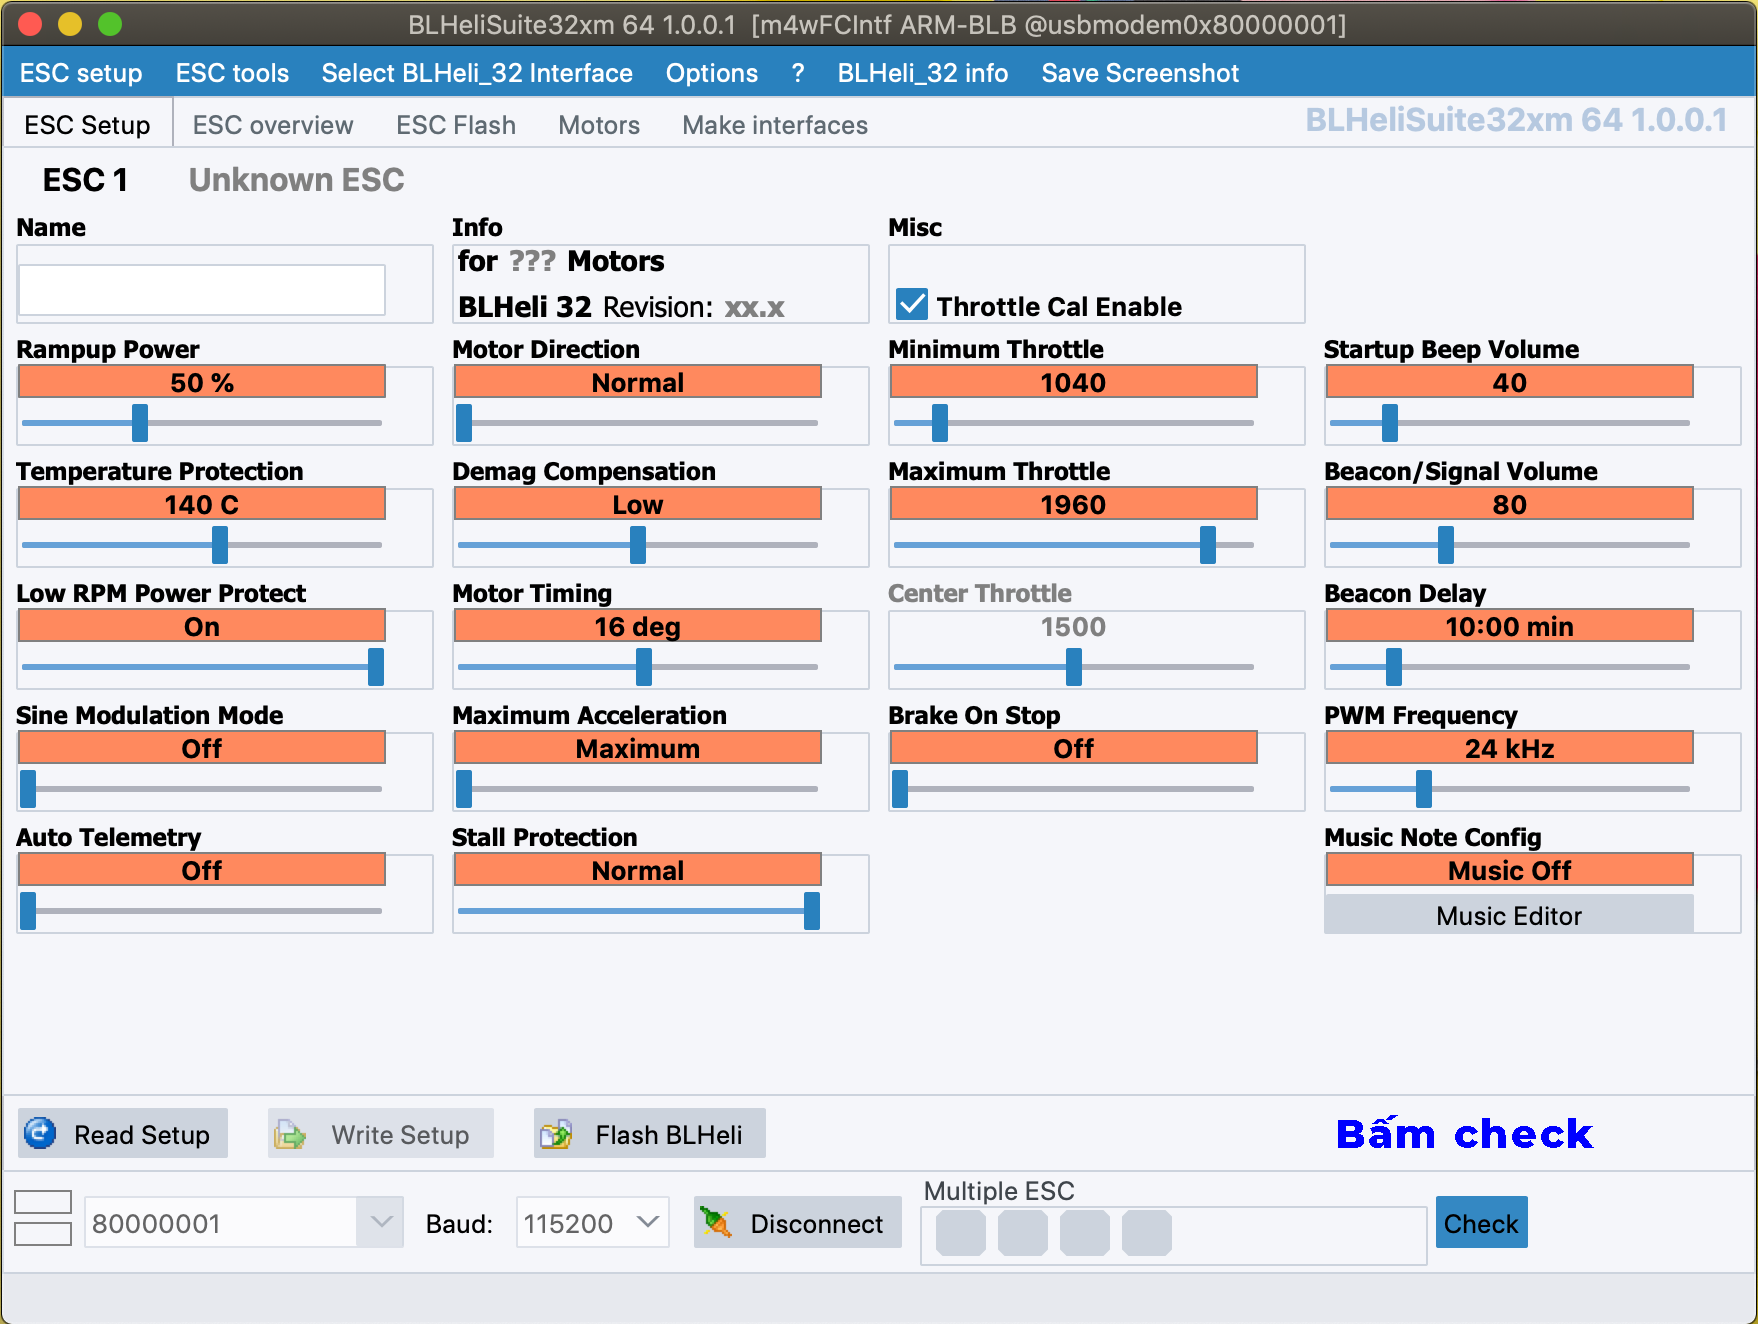This screenshot has height=1324, width=1758.
Task: Click the Beacon Delay slider handle
Action: coord(1394,666)
